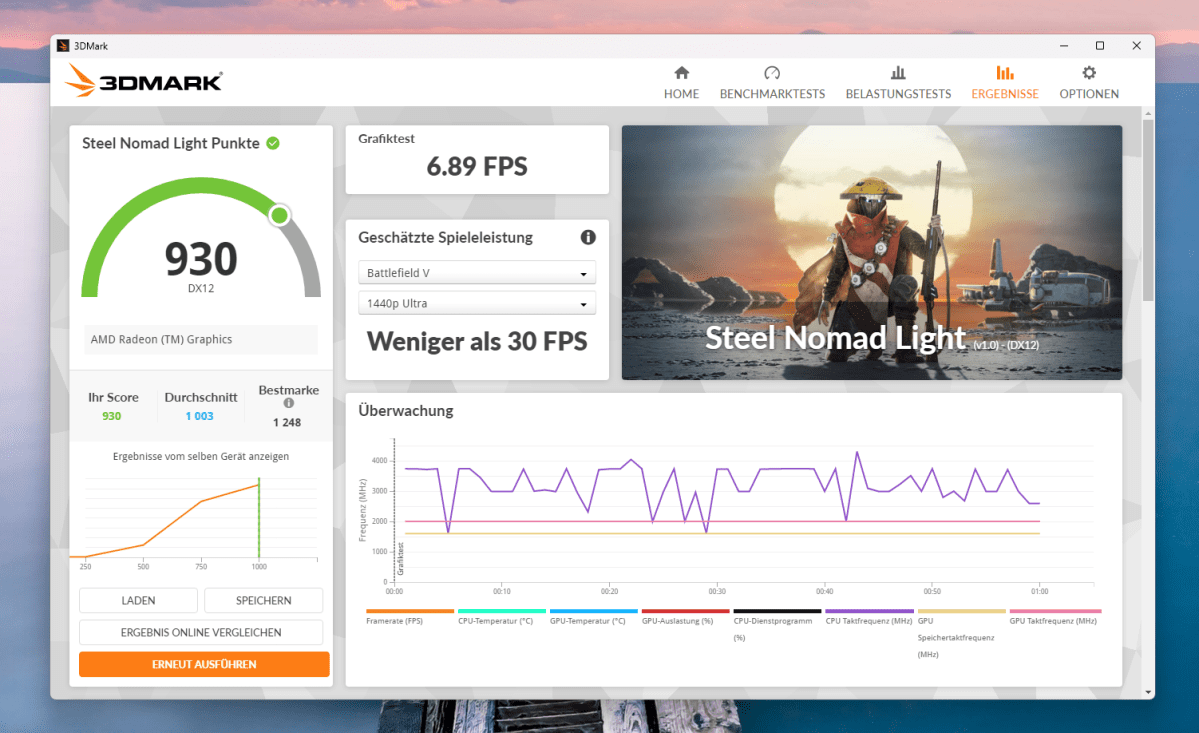Screen dimensions: 1199x733
Task: Minimize the 3DMark window
Action: click(1064, 46)
